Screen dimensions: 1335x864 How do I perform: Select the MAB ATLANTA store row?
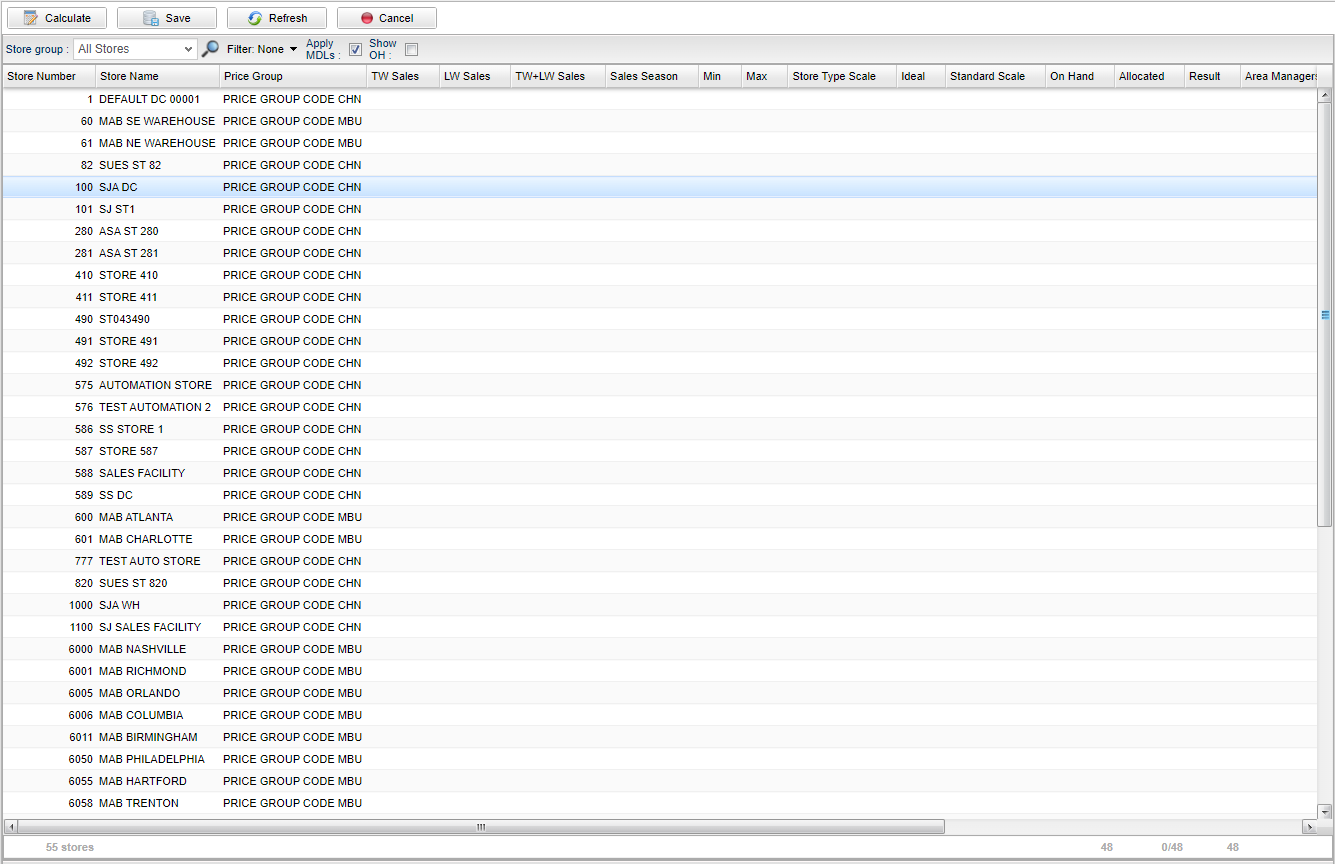[x=136, y=517]
